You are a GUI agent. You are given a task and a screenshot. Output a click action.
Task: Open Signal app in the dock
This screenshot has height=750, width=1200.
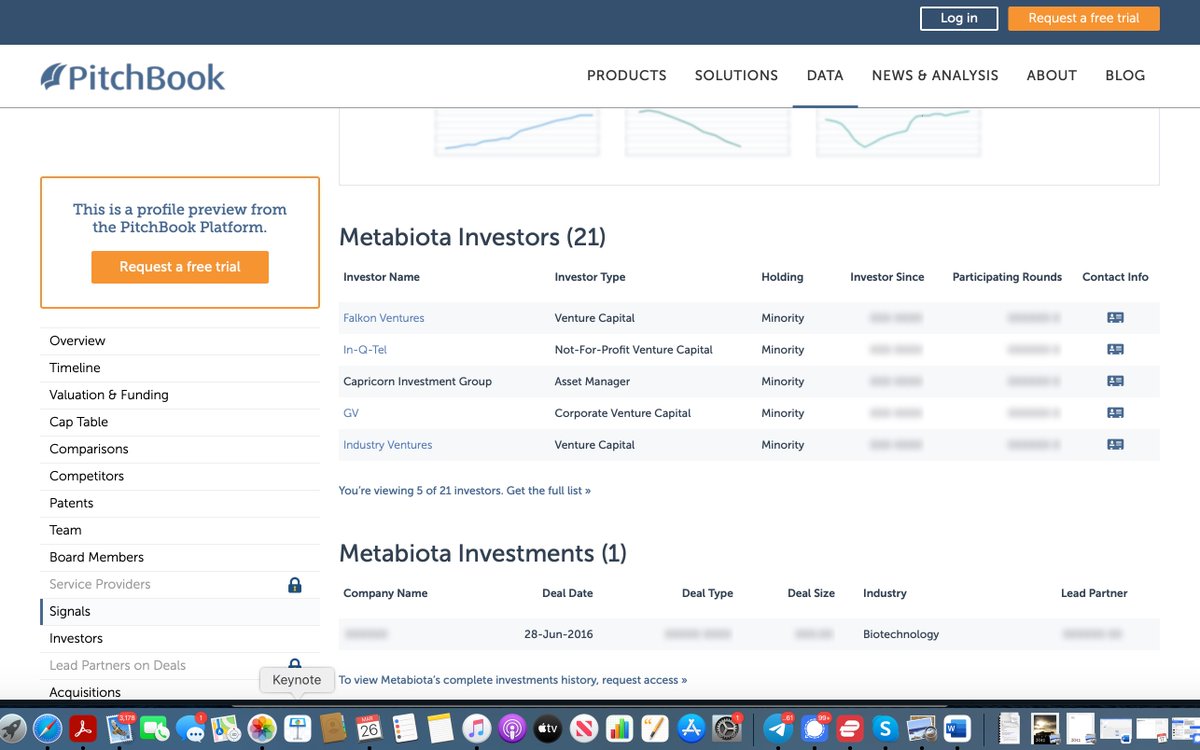click(814, 728)
